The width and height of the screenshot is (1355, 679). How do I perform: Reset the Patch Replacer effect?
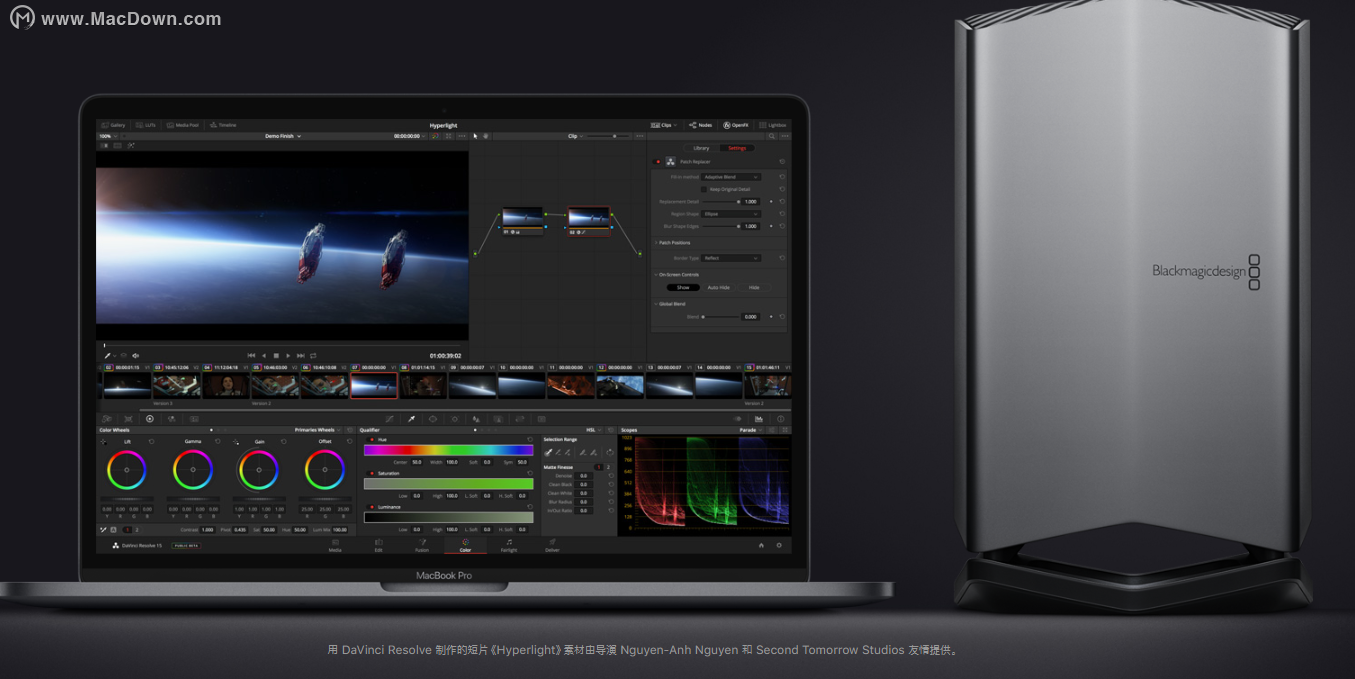(x=782, y=161)
